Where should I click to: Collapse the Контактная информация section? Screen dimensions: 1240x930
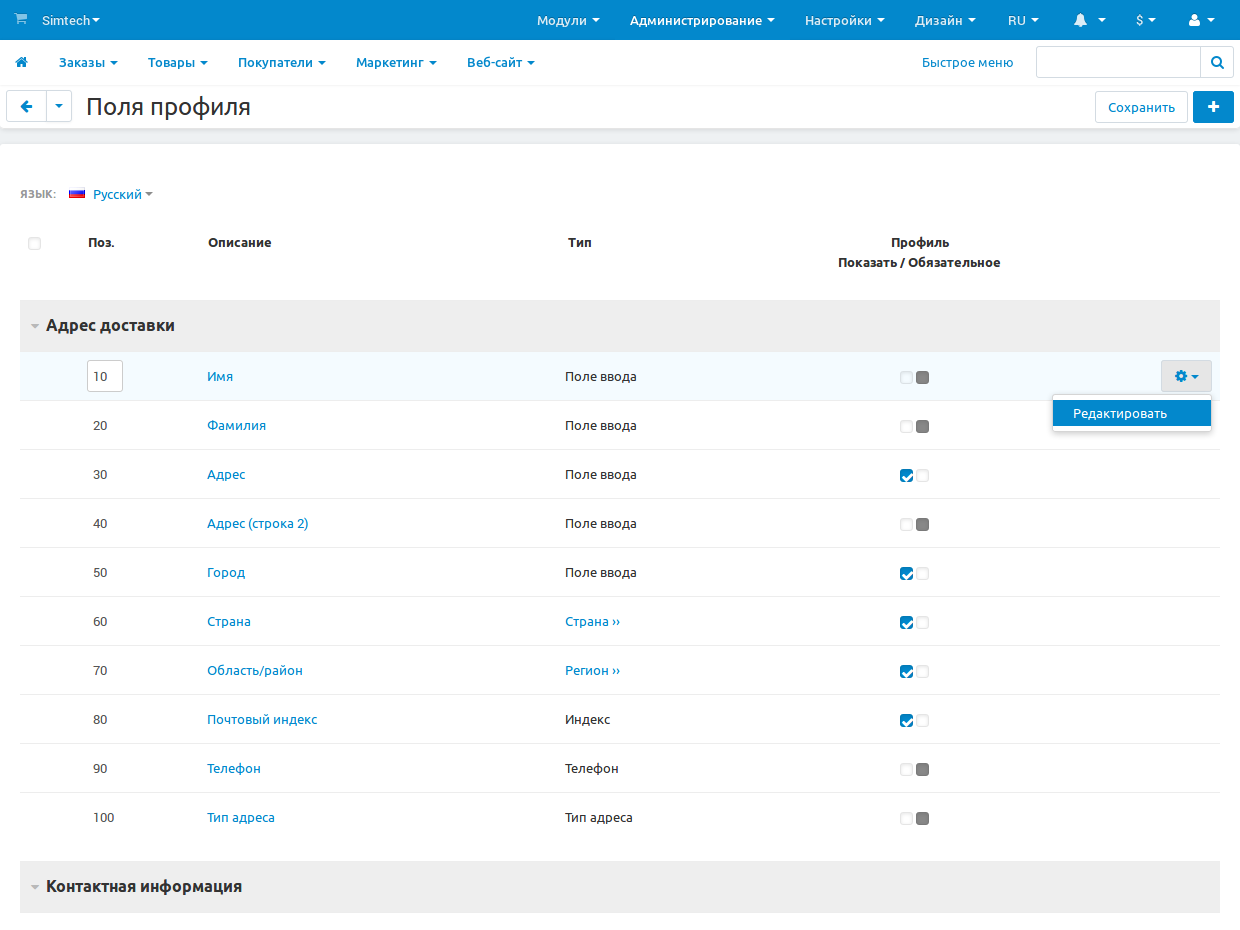(x=36, y=887)
